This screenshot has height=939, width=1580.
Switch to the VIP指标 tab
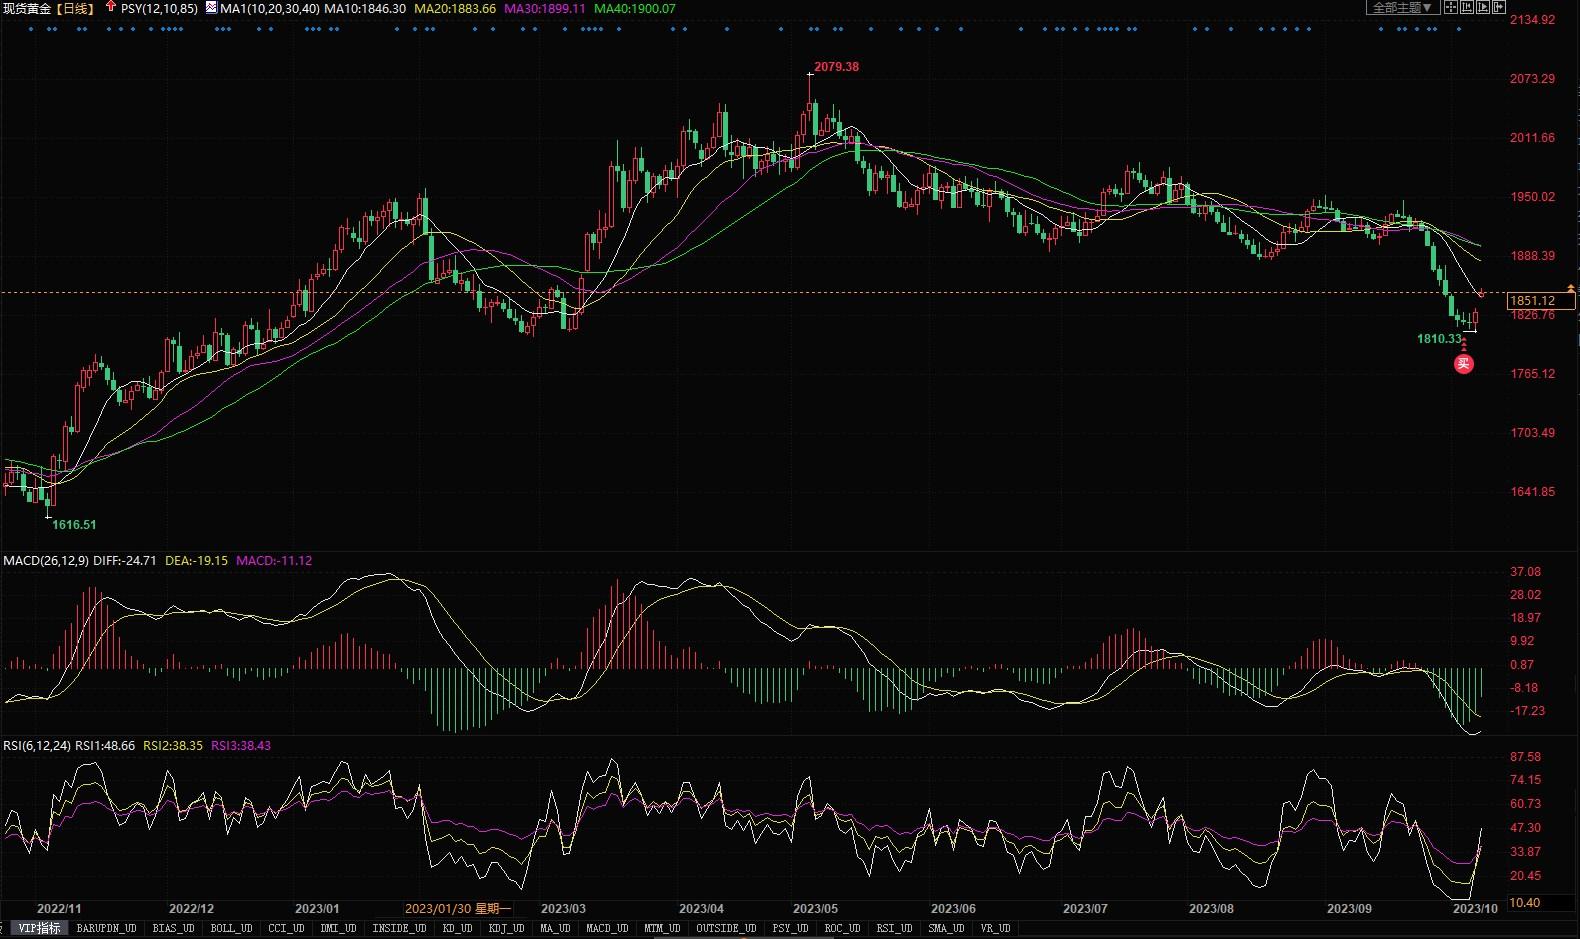coord(39,928)
